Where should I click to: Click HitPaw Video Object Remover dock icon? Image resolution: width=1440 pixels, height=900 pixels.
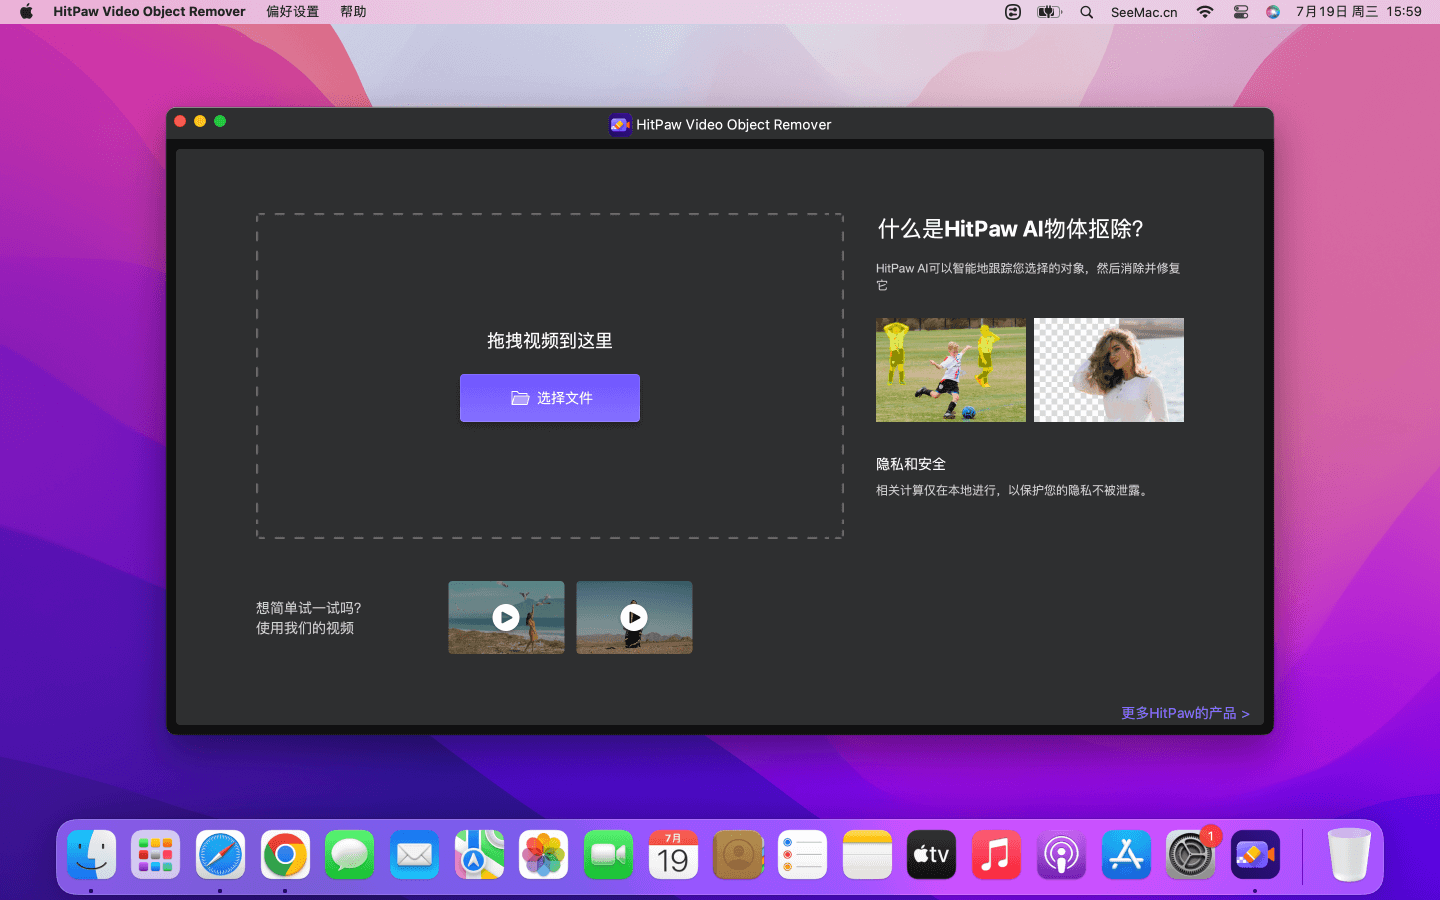(x=1254, y=855)
